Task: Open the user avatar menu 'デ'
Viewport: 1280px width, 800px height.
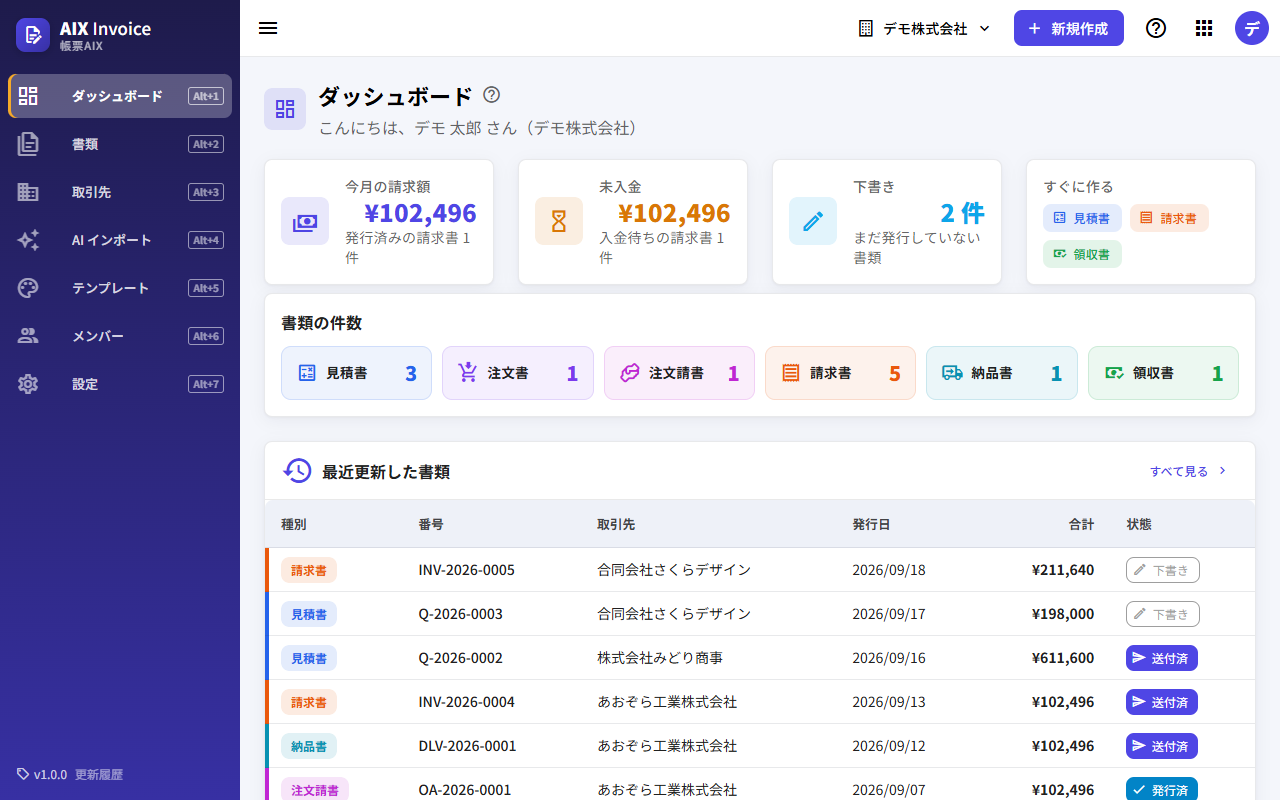Action: pyautogui.click(x=1252, y=28)
